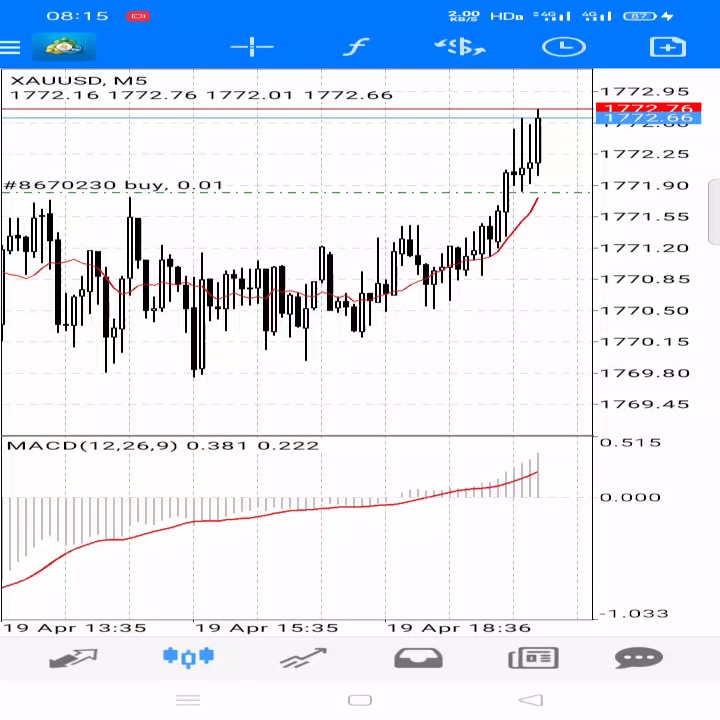Open the indicators list (f icon)

click(356, 47)
